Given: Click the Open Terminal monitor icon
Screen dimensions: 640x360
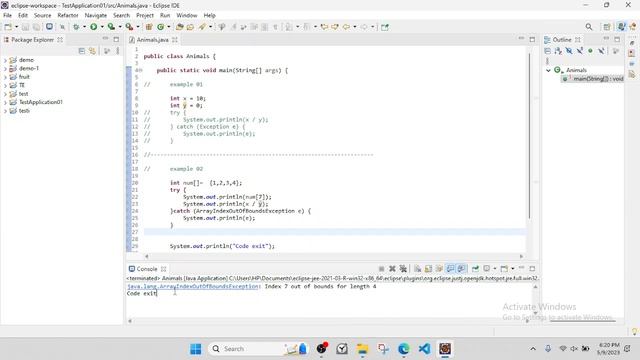Looking at the screenshot, I should (x=49, y=27).
